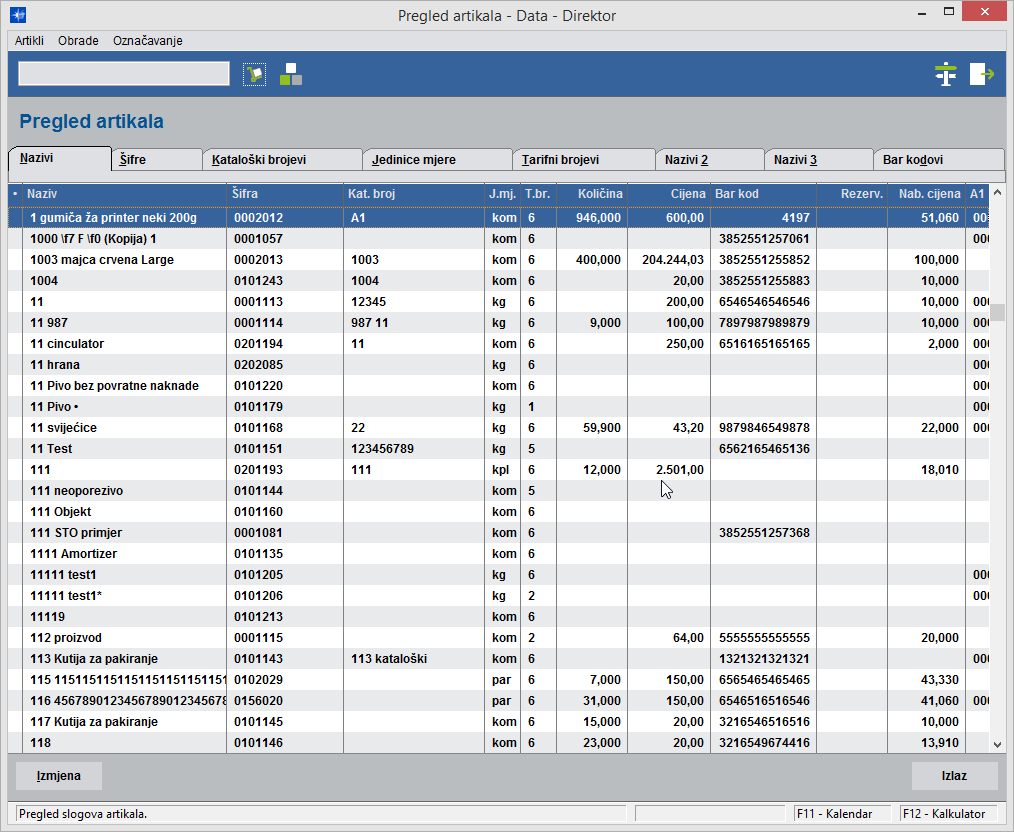Click the Rezerv. column header
1014x832 pixels.
coord(852,194)
